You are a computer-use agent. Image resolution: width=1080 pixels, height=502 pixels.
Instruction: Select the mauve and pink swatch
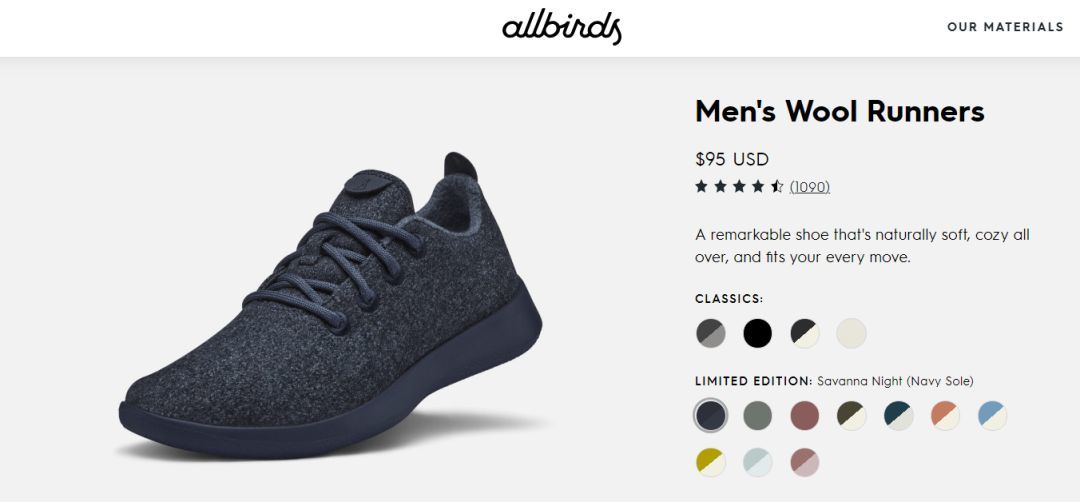coord(805,461)
